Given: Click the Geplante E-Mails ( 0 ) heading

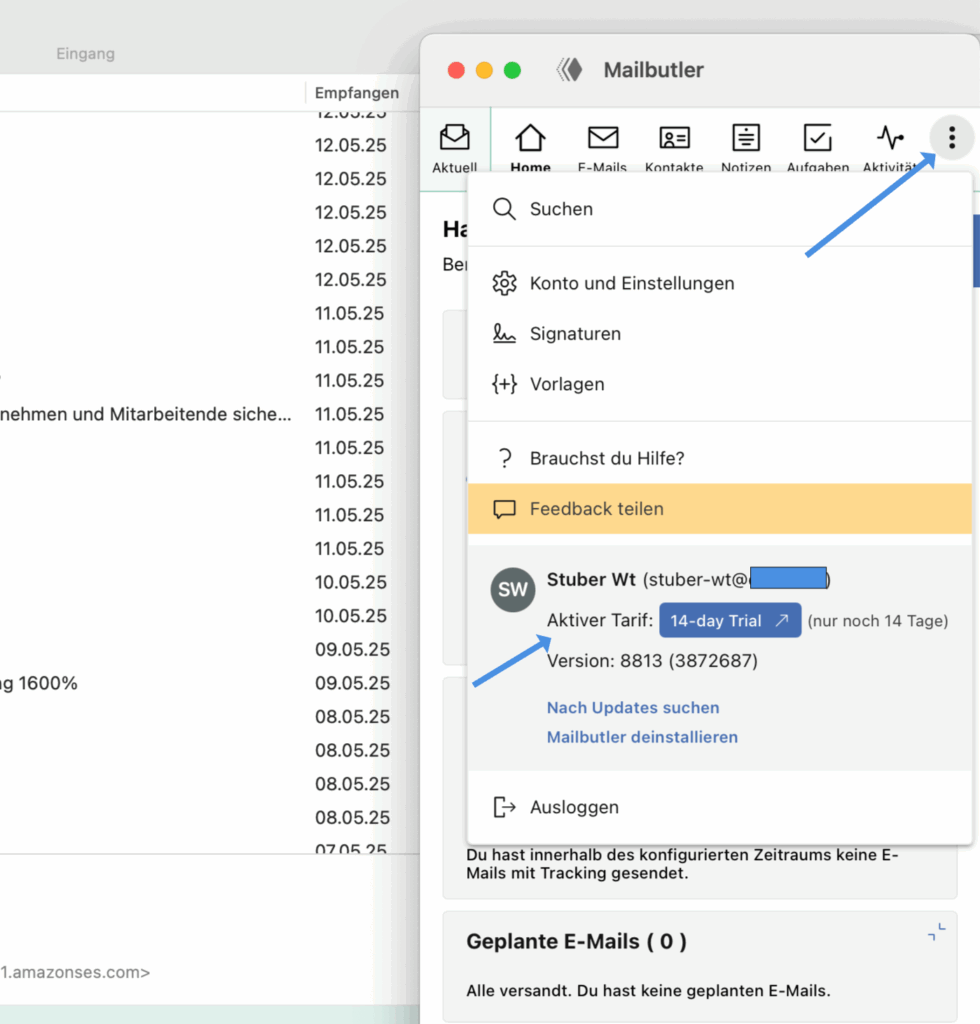Looking at the screenshot, I should (576, 941).
